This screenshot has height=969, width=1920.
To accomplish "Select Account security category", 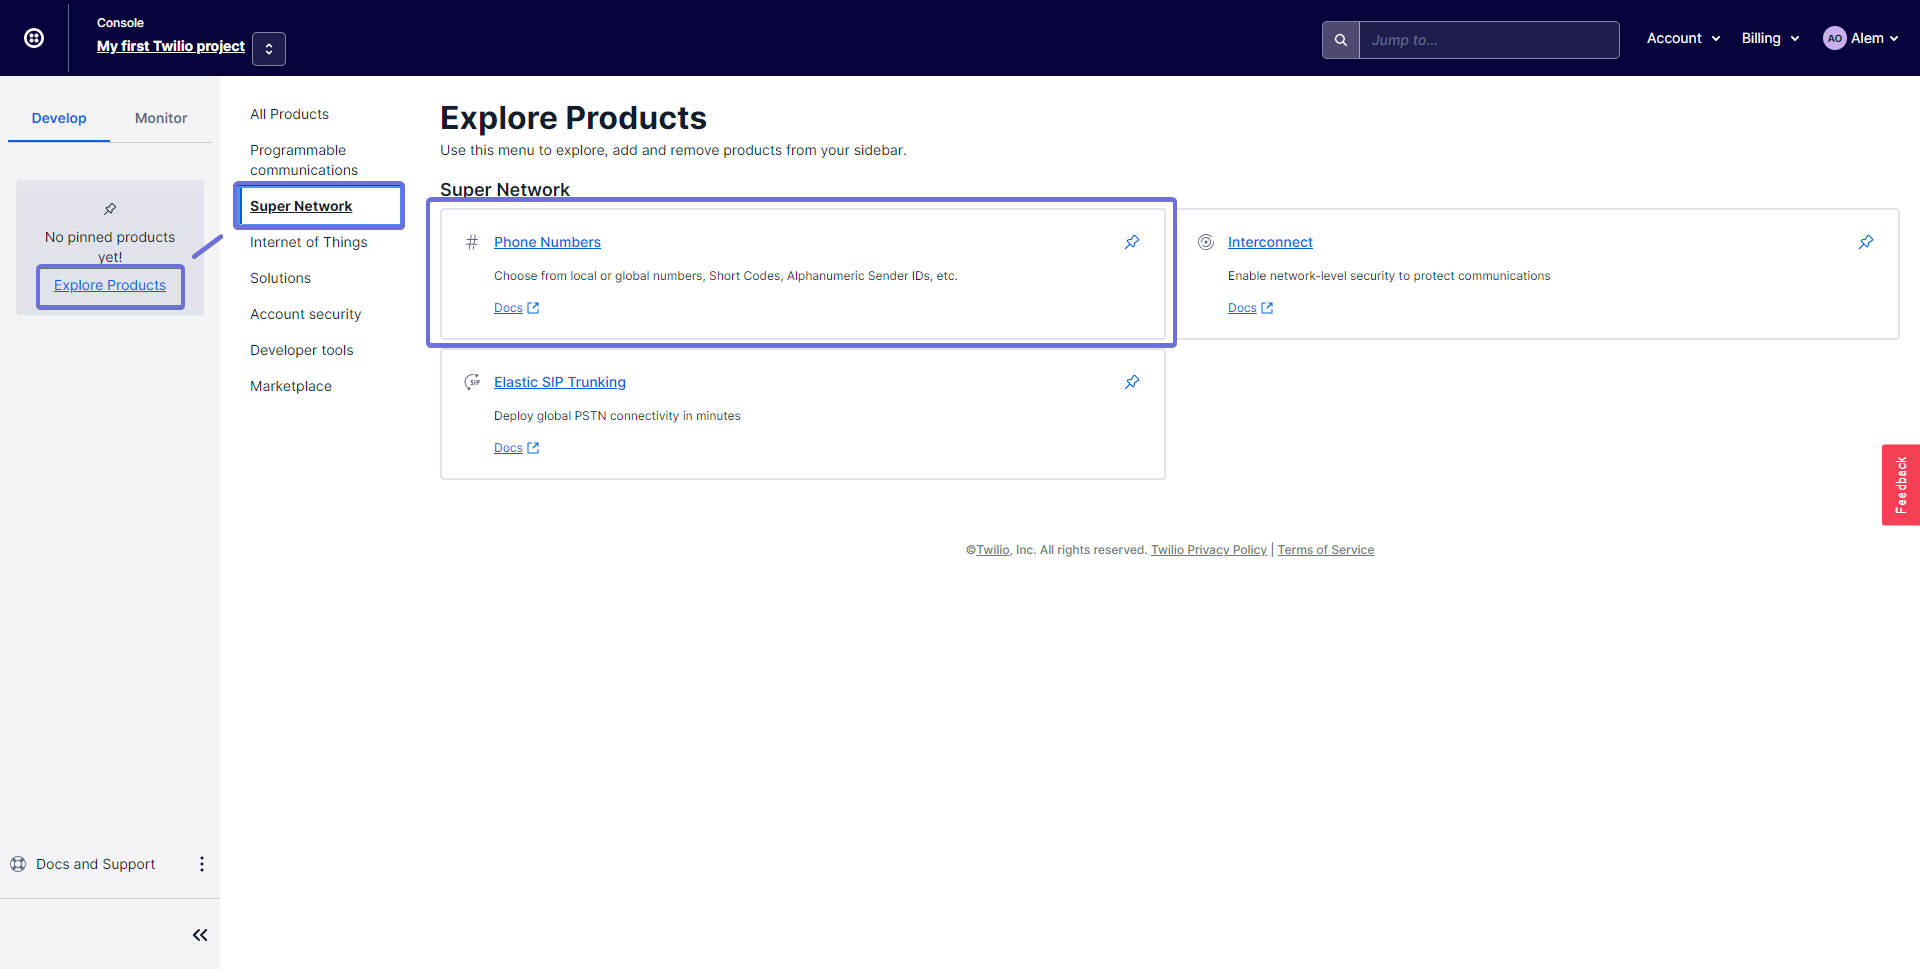I will tap(306, 314).
